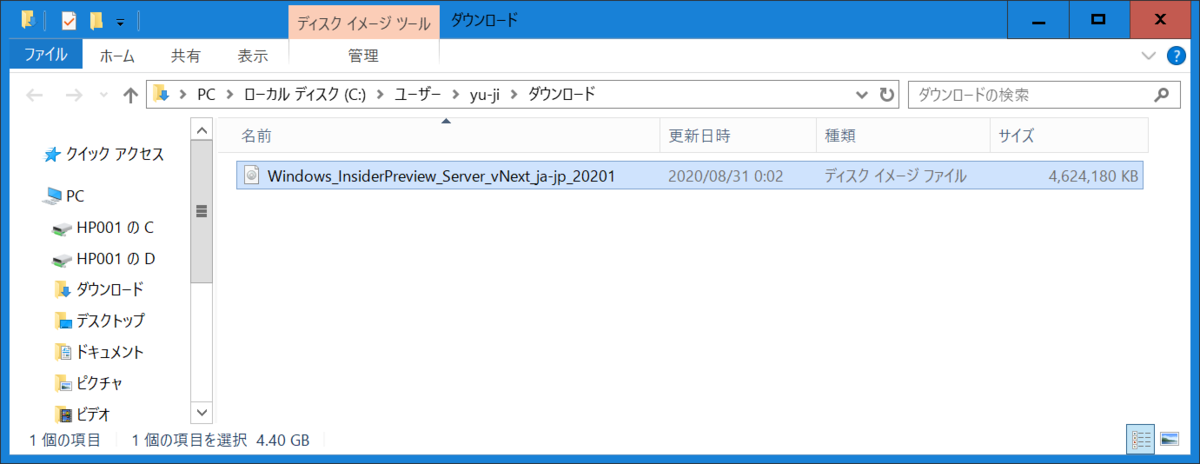1200x464 pixels.
Task: Click the 2020/08/31 0:02 date cell
Action: pyautogui.click(x=725, y=176)
